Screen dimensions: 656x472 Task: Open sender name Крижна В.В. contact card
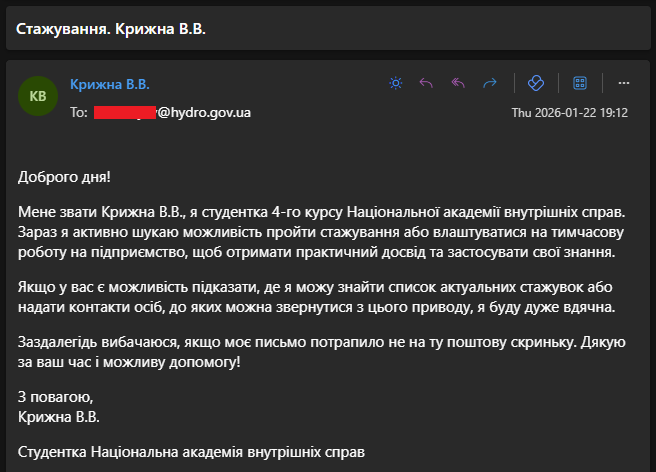[109, 84]
